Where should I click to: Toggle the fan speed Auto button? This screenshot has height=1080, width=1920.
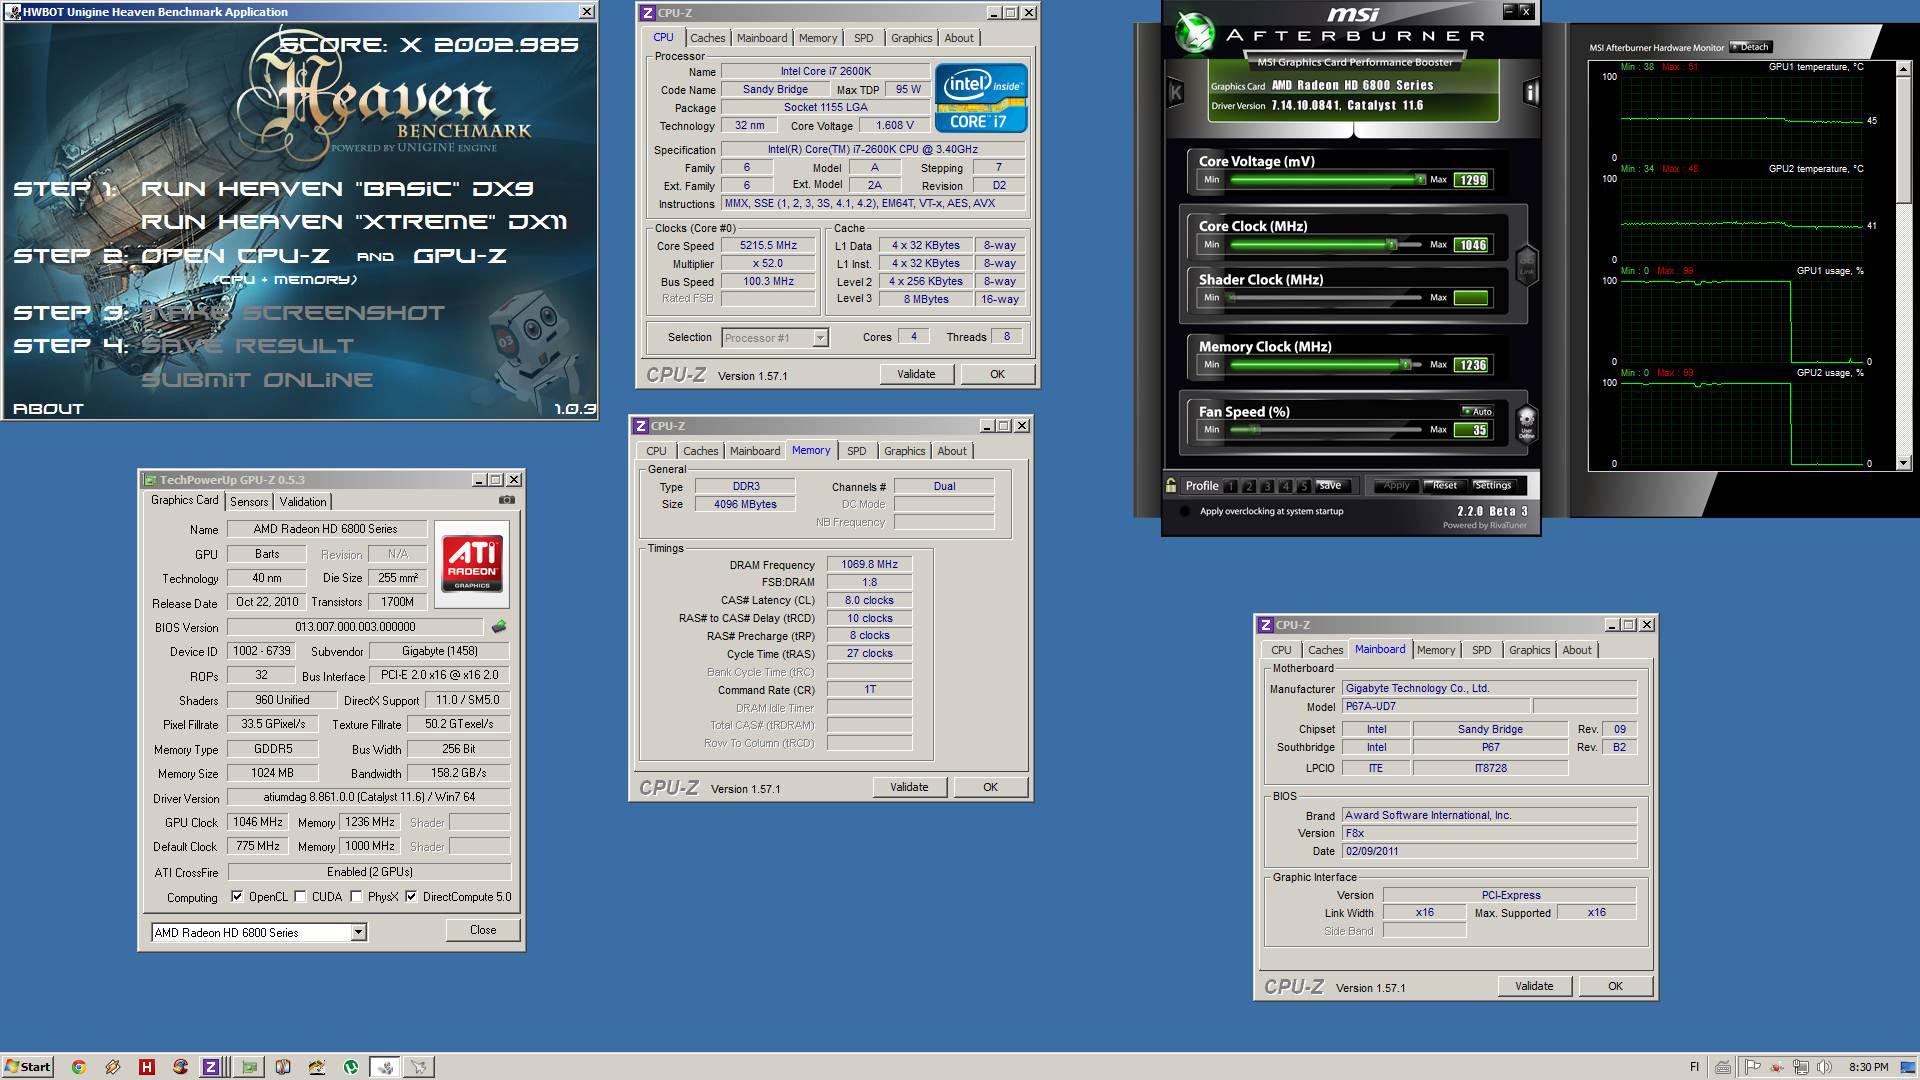pyautogui.click(x=1477, y=411)
